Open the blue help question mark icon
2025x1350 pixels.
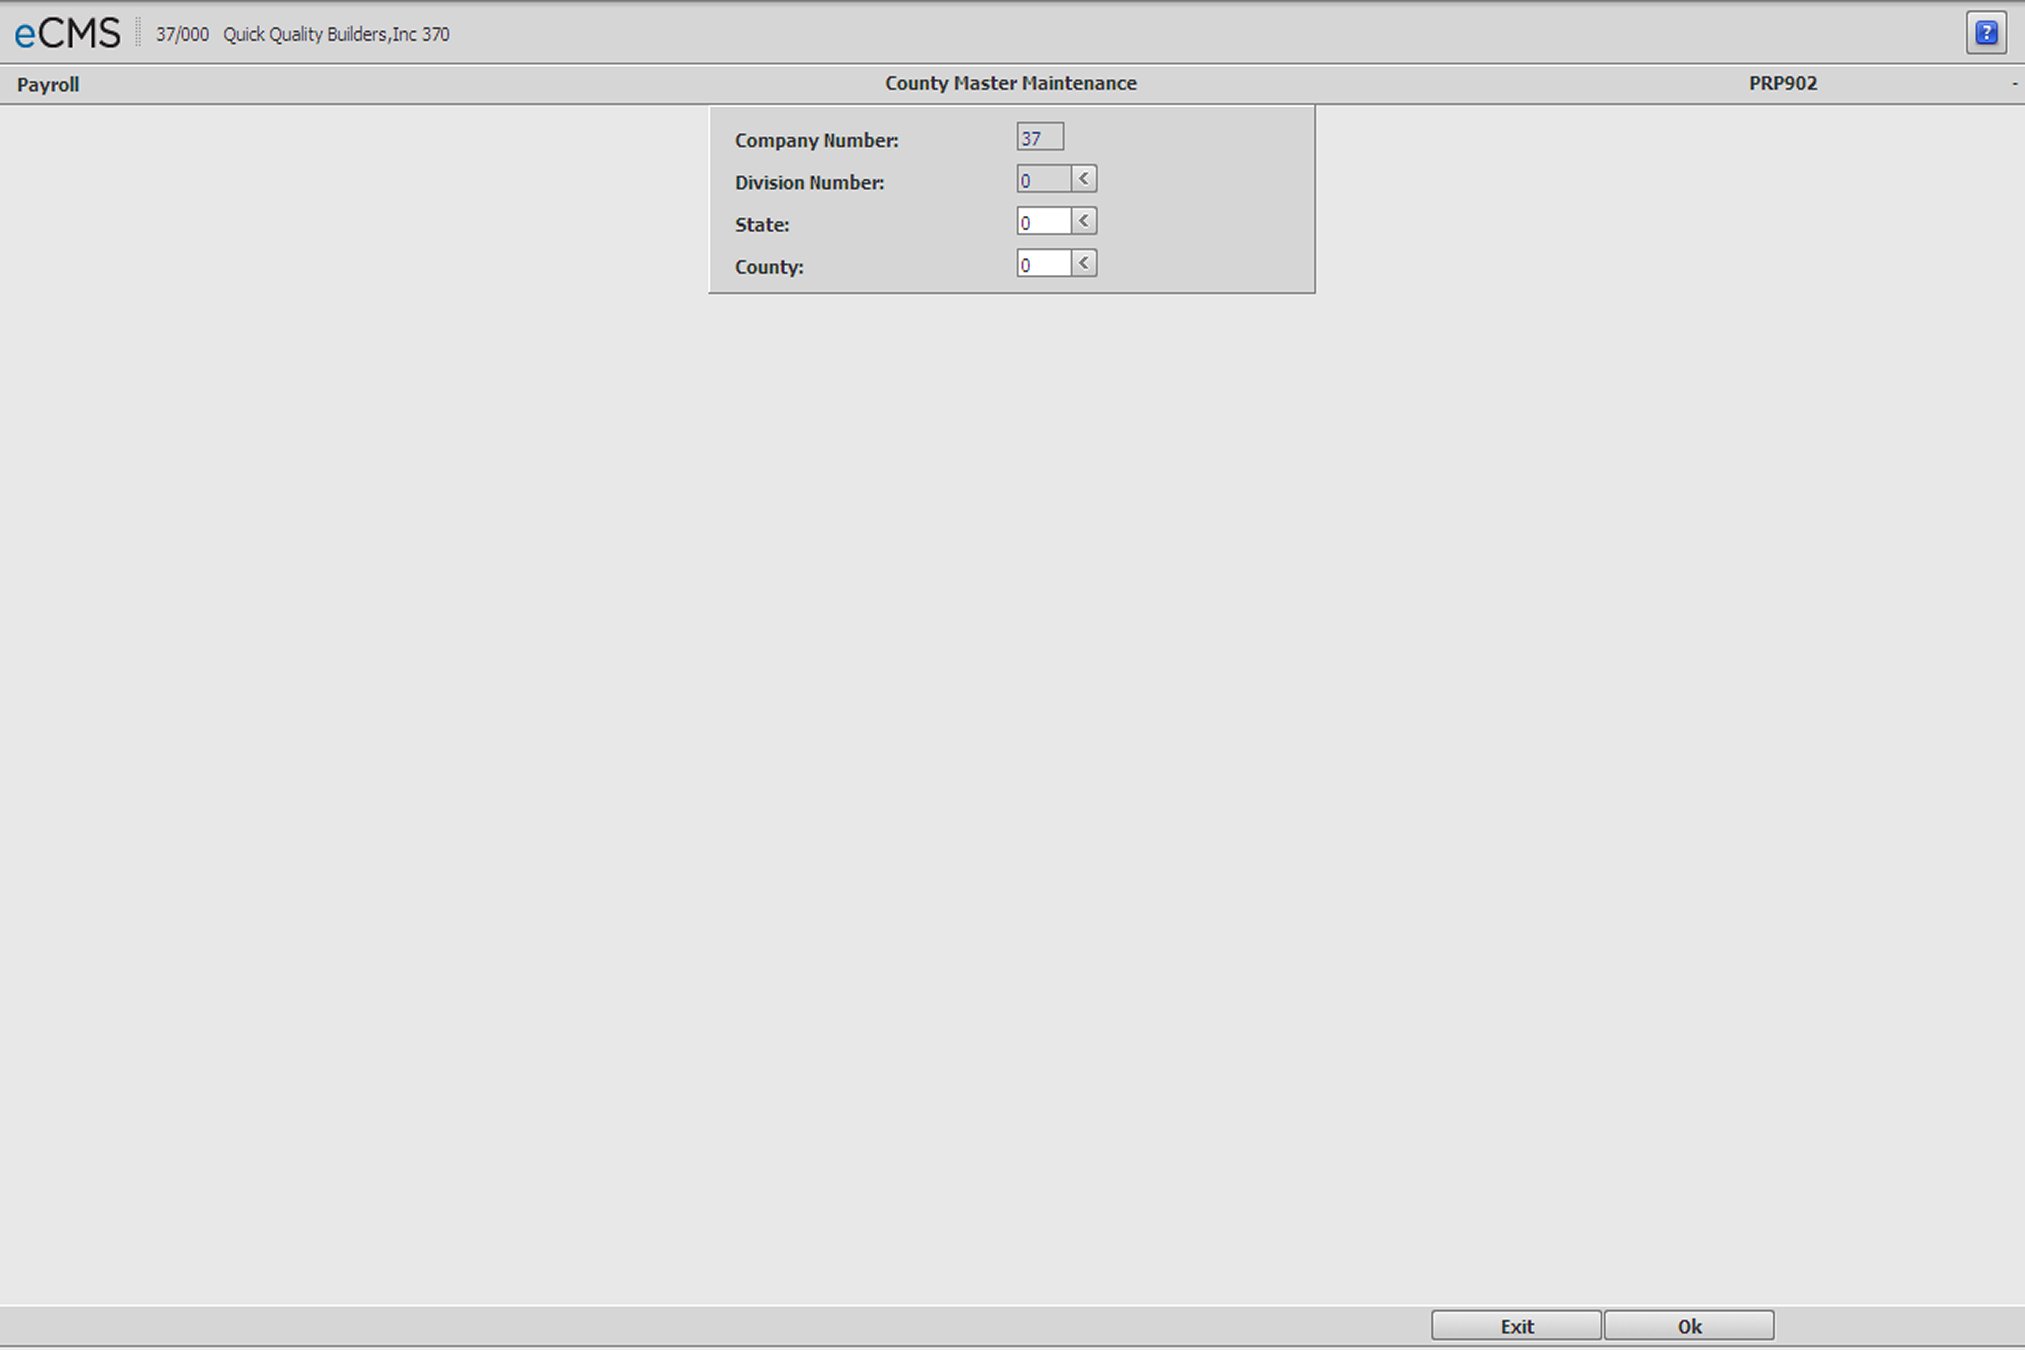point(1985,33)
